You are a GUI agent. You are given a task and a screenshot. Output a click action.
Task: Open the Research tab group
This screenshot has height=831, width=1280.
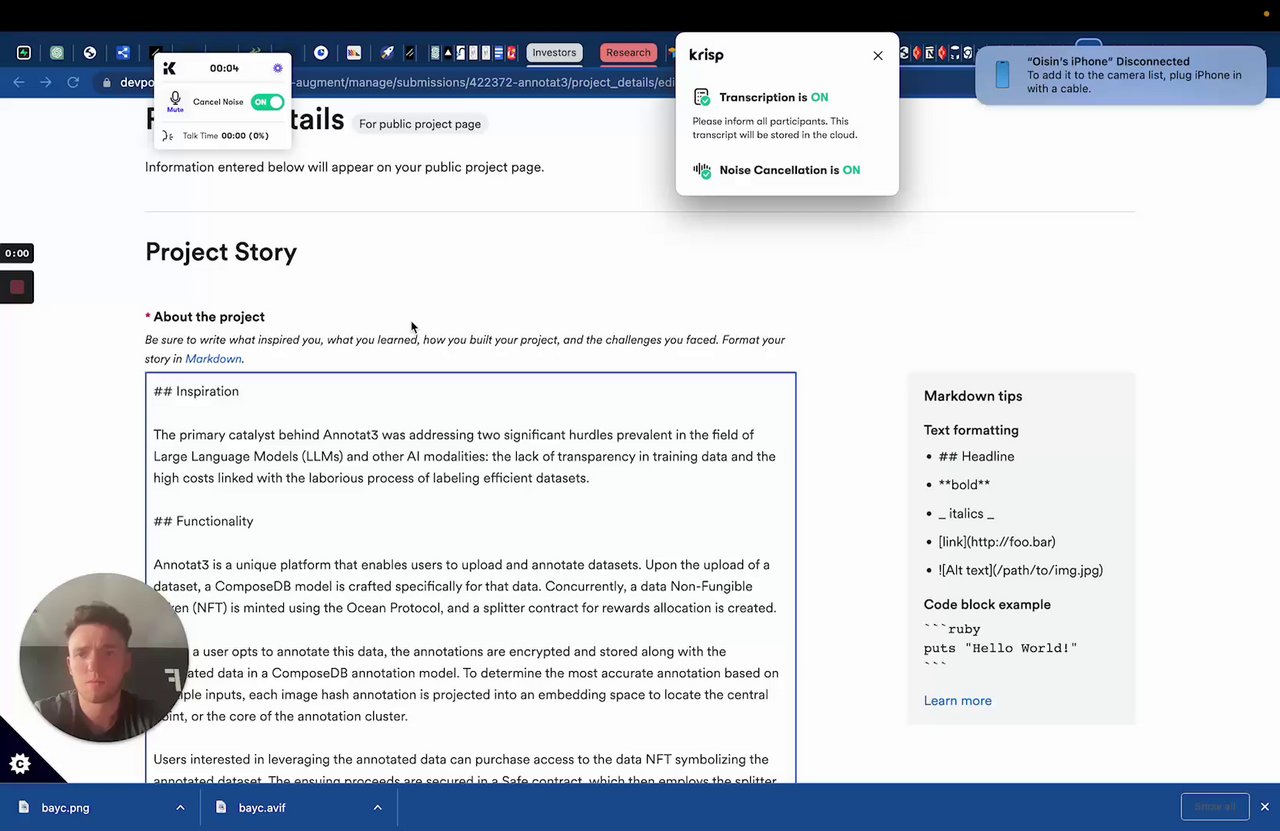[628, 53]
